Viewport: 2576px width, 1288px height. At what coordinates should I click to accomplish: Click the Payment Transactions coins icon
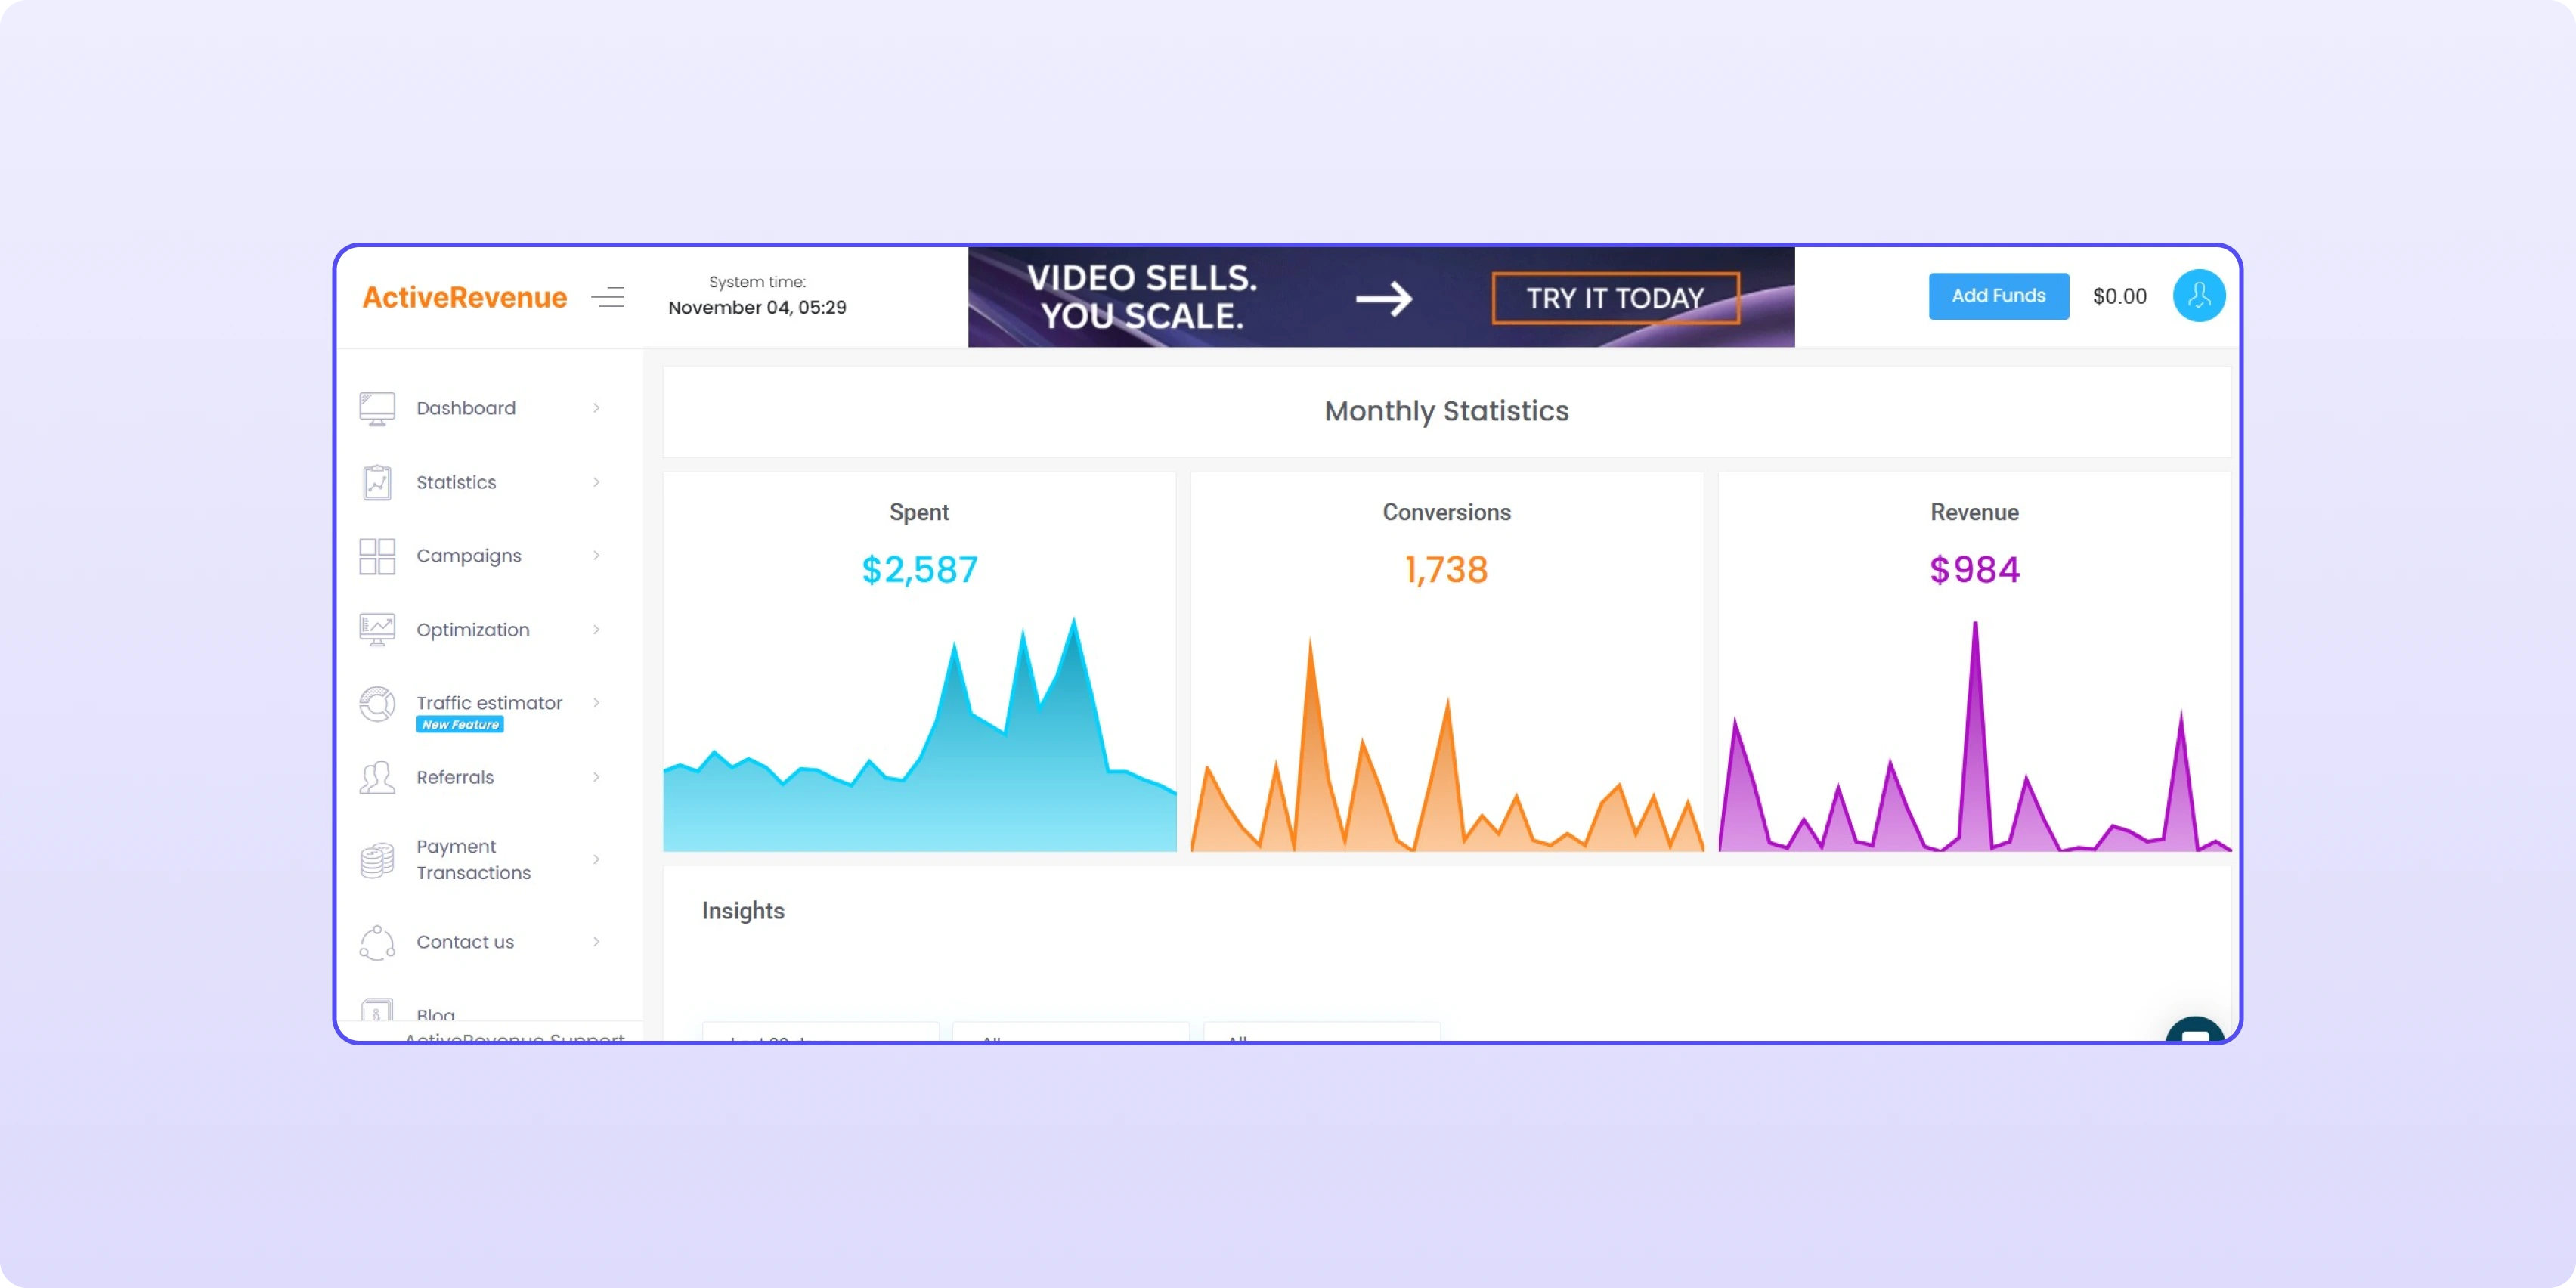pyautogui.click(x=377, y=860)
